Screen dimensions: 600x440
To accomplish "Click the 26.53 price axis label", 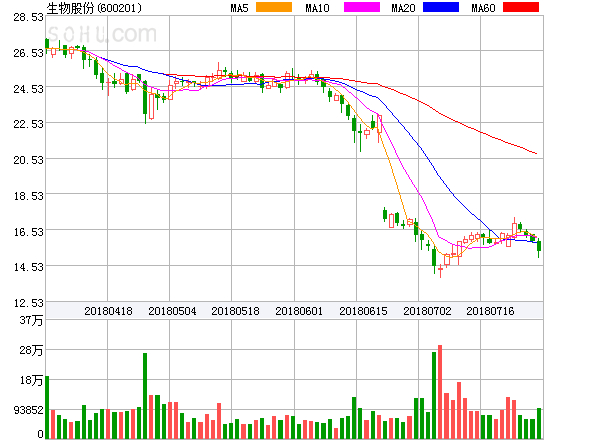I will pos(28,53).
